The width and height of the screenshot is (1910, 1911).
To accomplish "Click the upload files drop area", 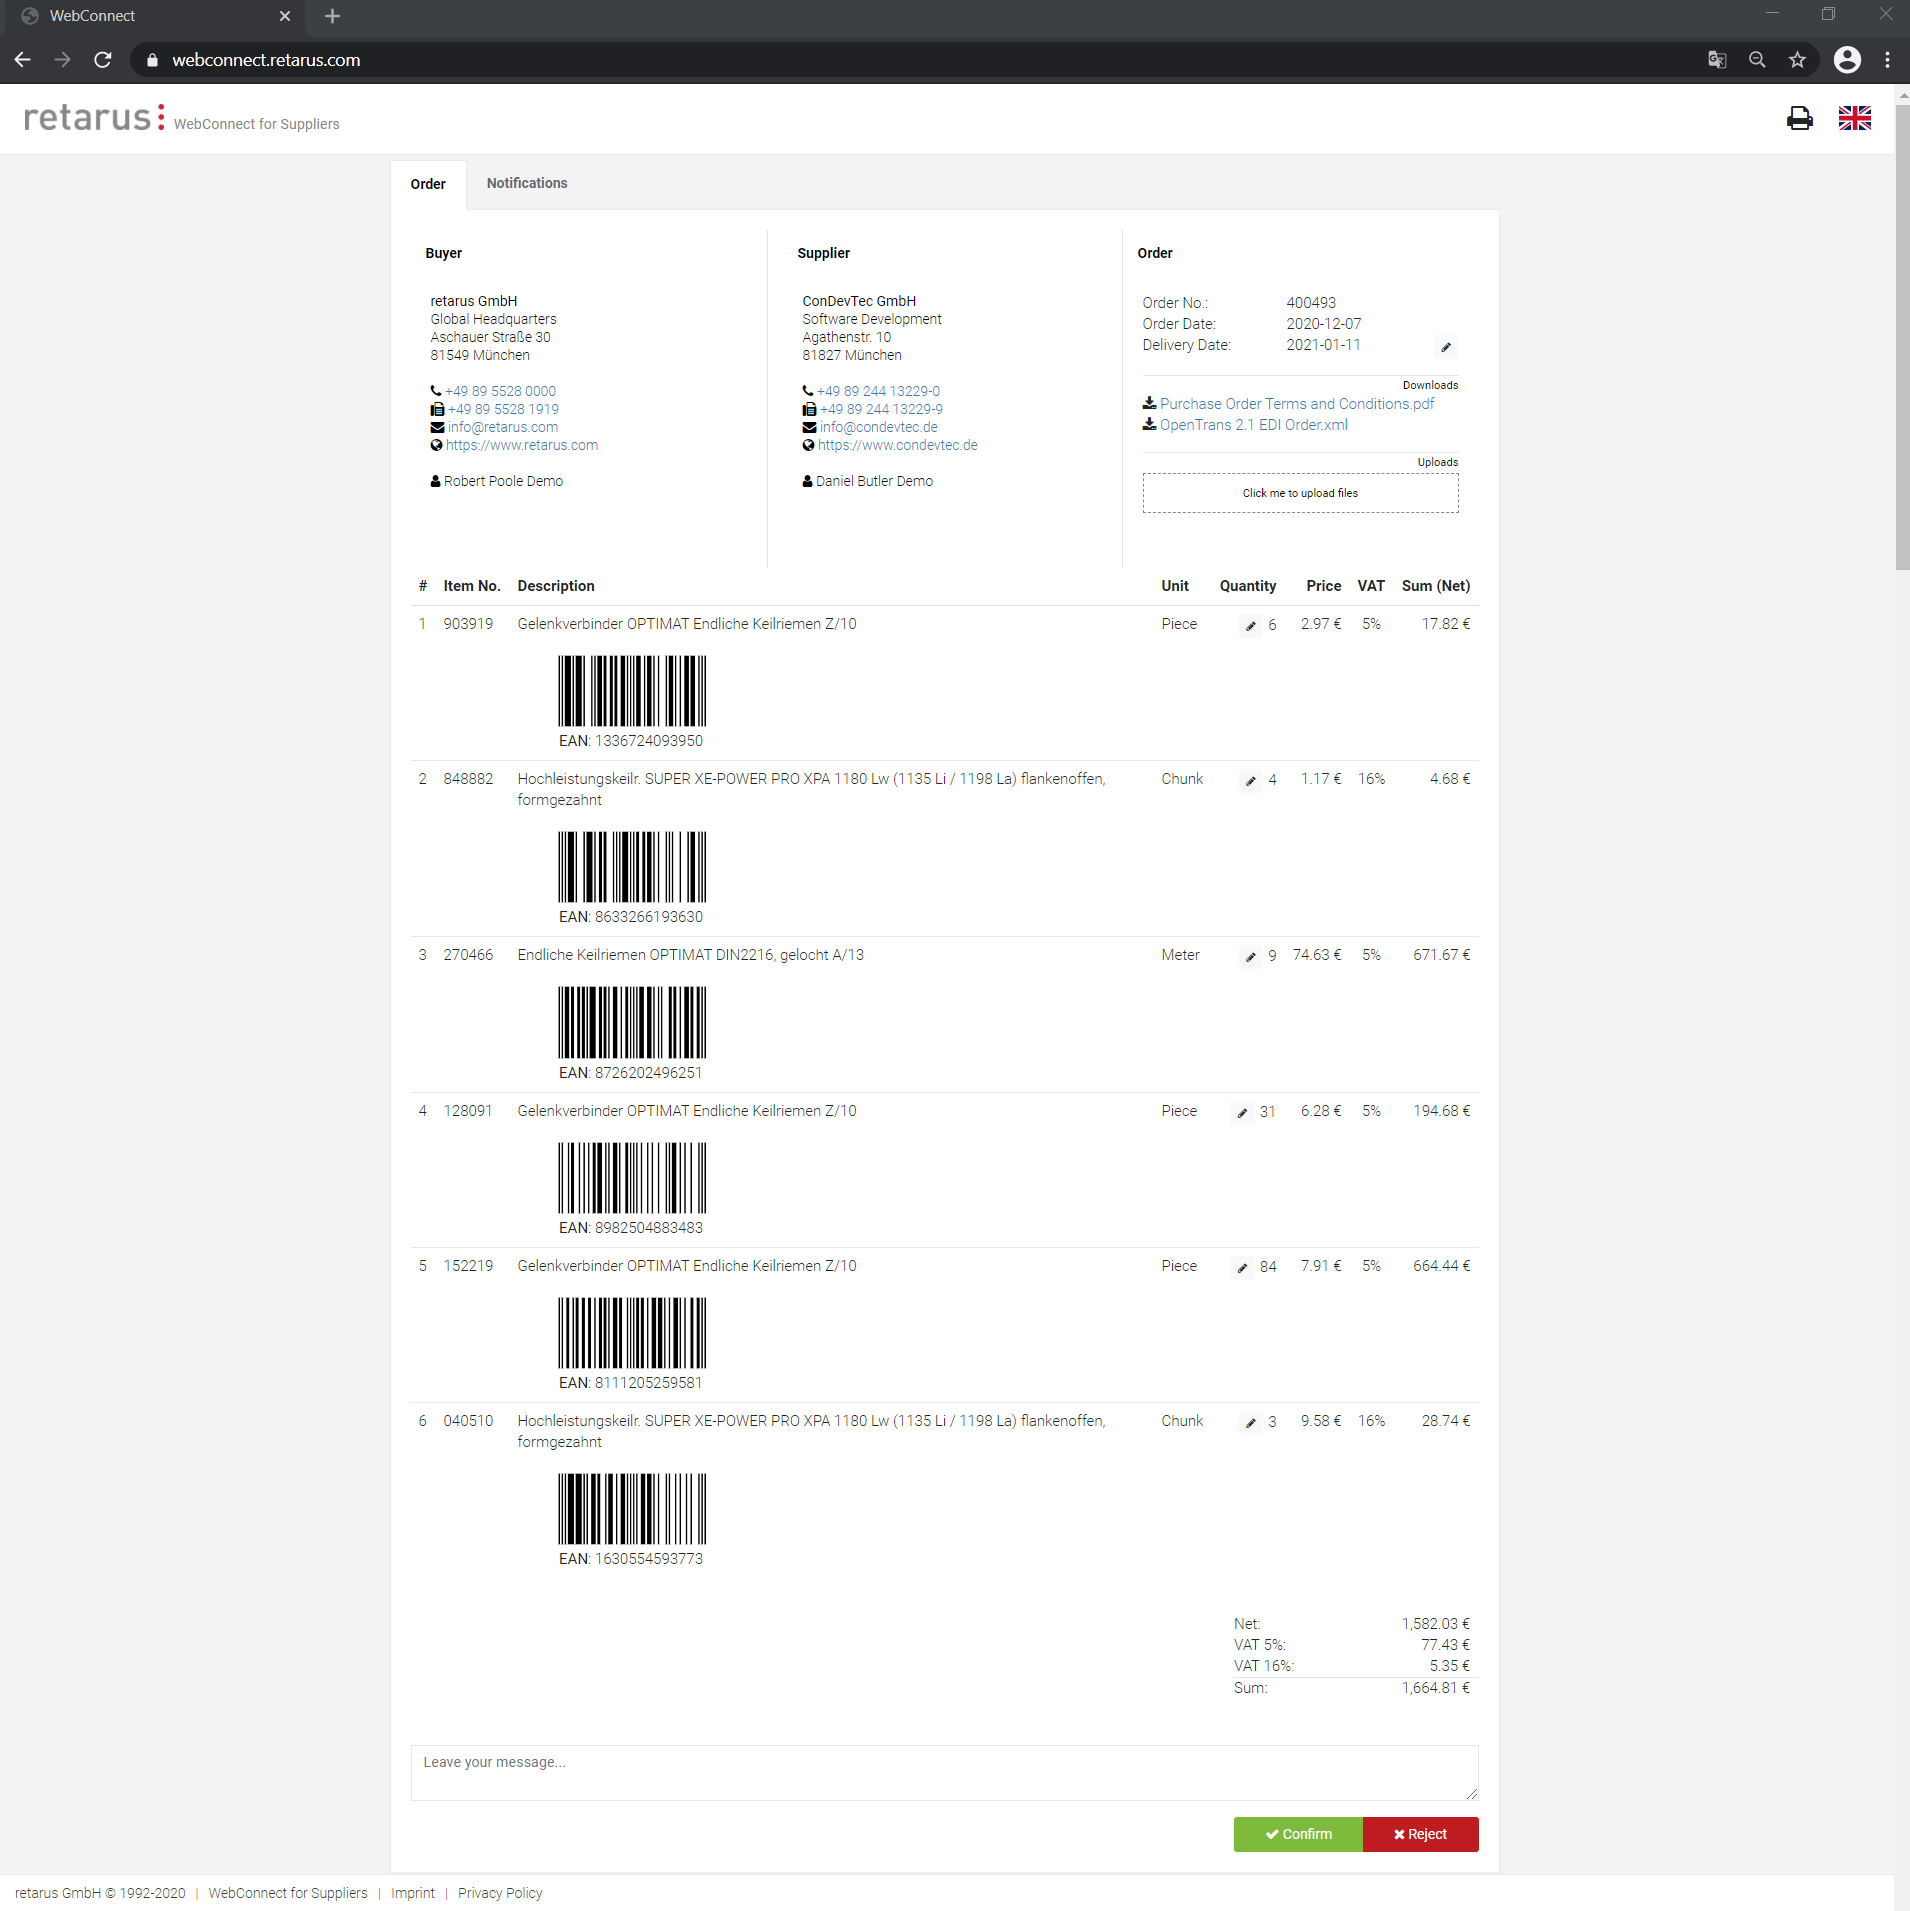I will point(1300,493).
